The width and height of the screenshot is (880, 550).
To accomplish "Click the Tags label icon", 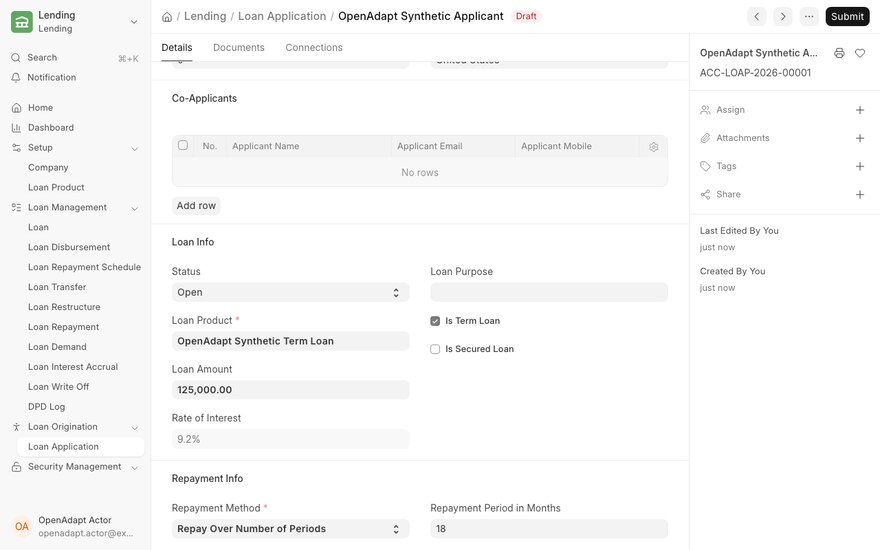I will point(705,166).
